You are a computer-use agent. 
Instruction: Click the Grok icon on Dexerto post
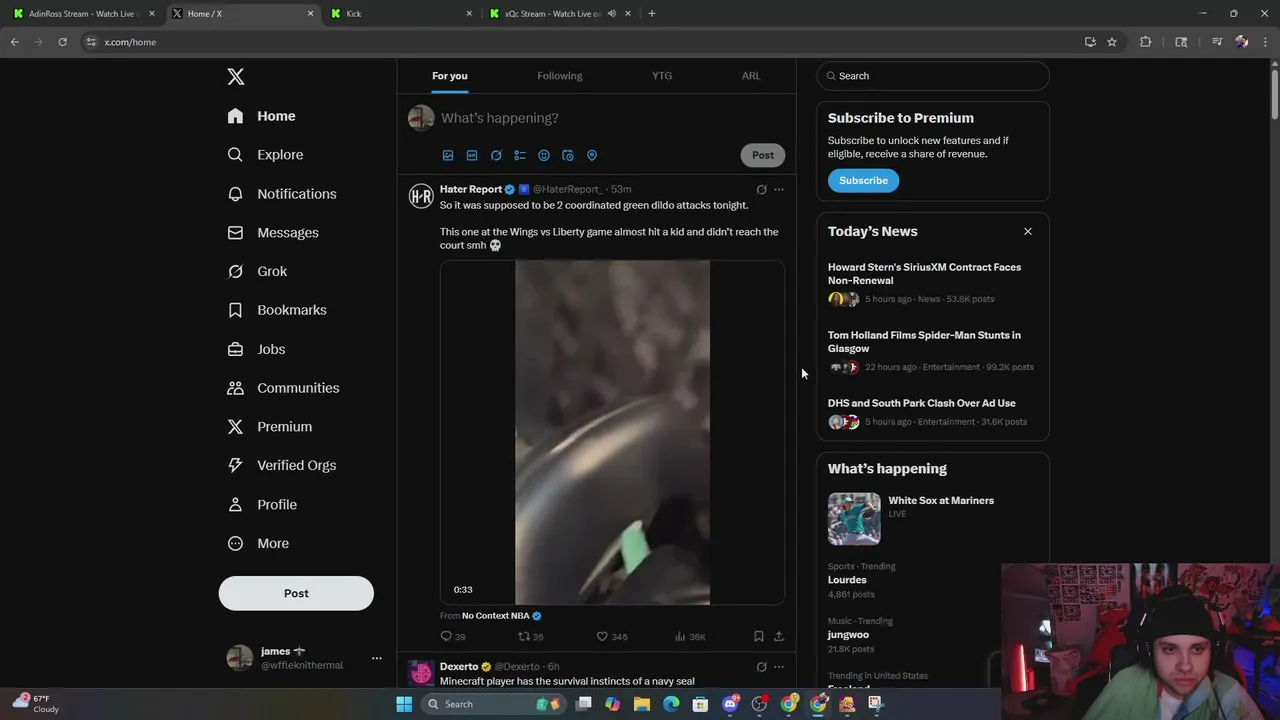click(761, 667)
